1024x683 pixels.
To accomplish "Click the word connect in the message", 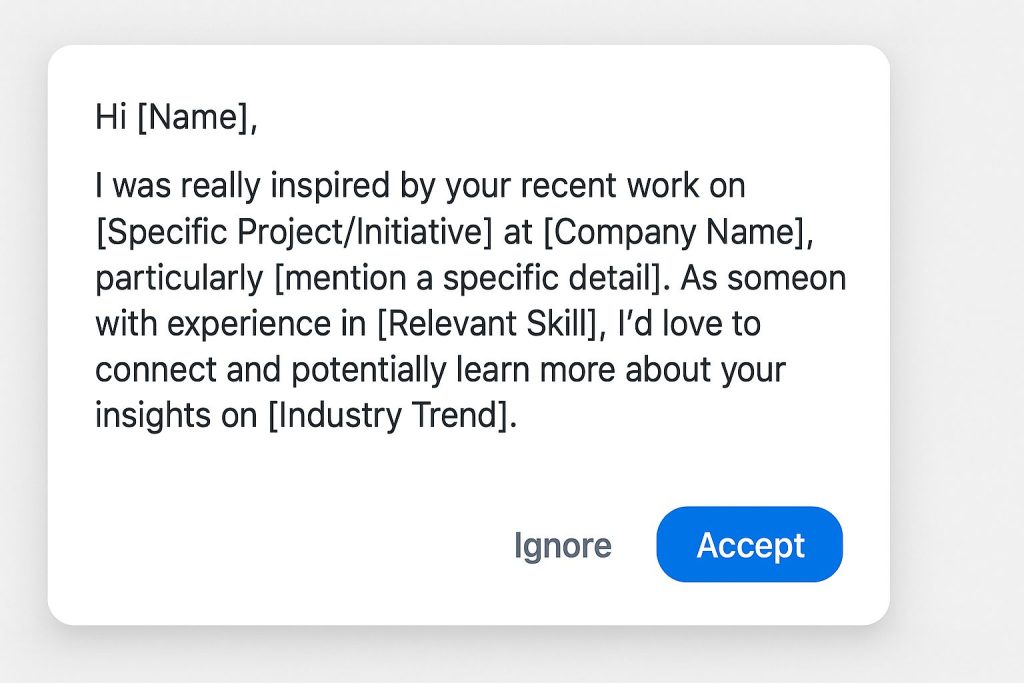I will [x=157, y=369].
